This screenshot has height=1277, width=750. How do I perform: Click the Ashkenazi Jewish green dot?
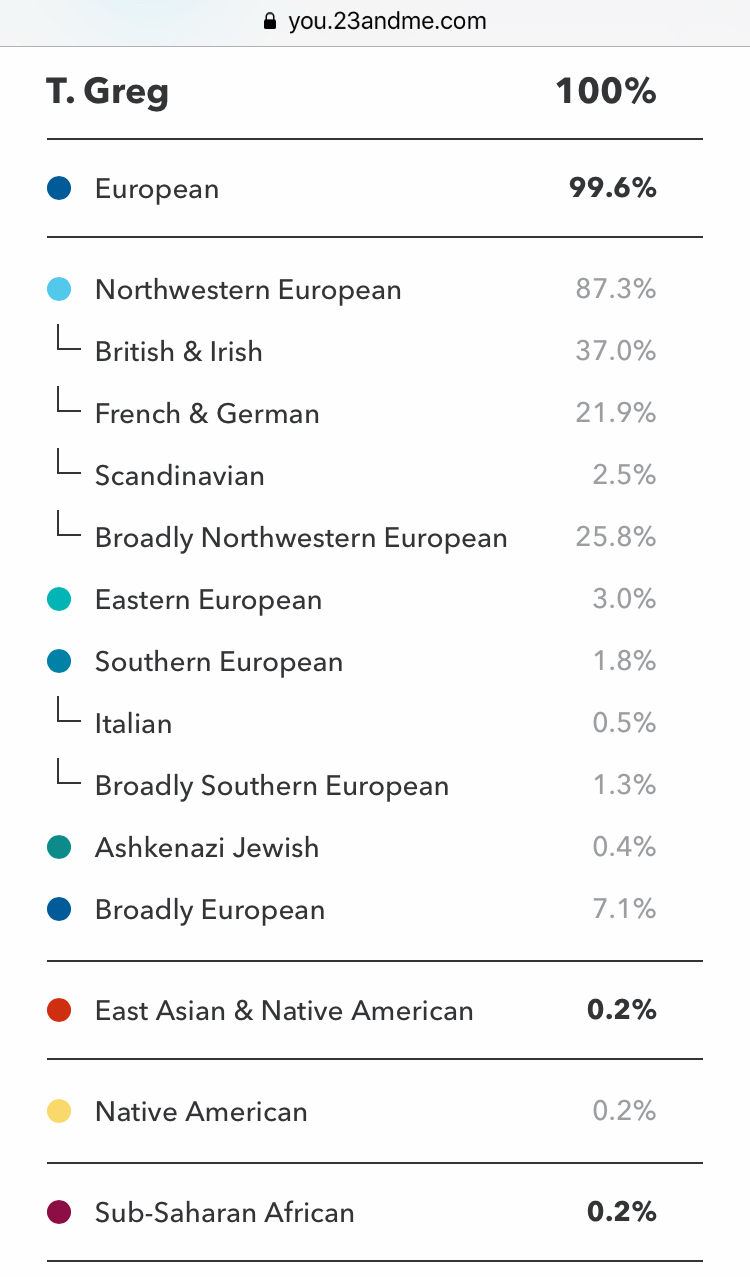[x=59, y=847]
